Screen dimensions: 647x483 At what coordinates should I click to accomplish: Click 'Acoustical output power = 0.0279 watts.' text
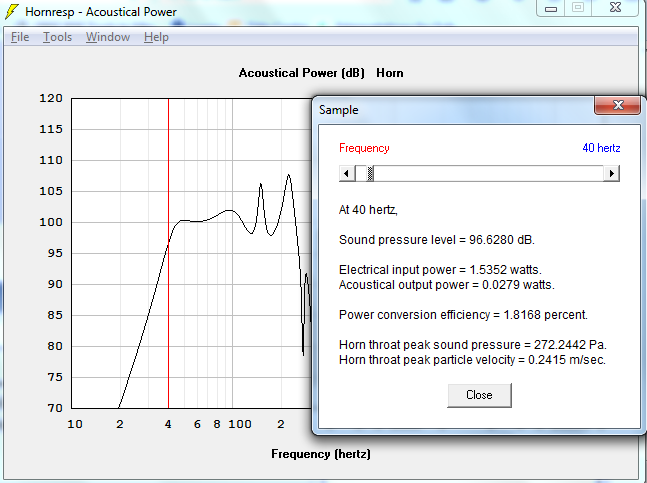click(446, 285)
